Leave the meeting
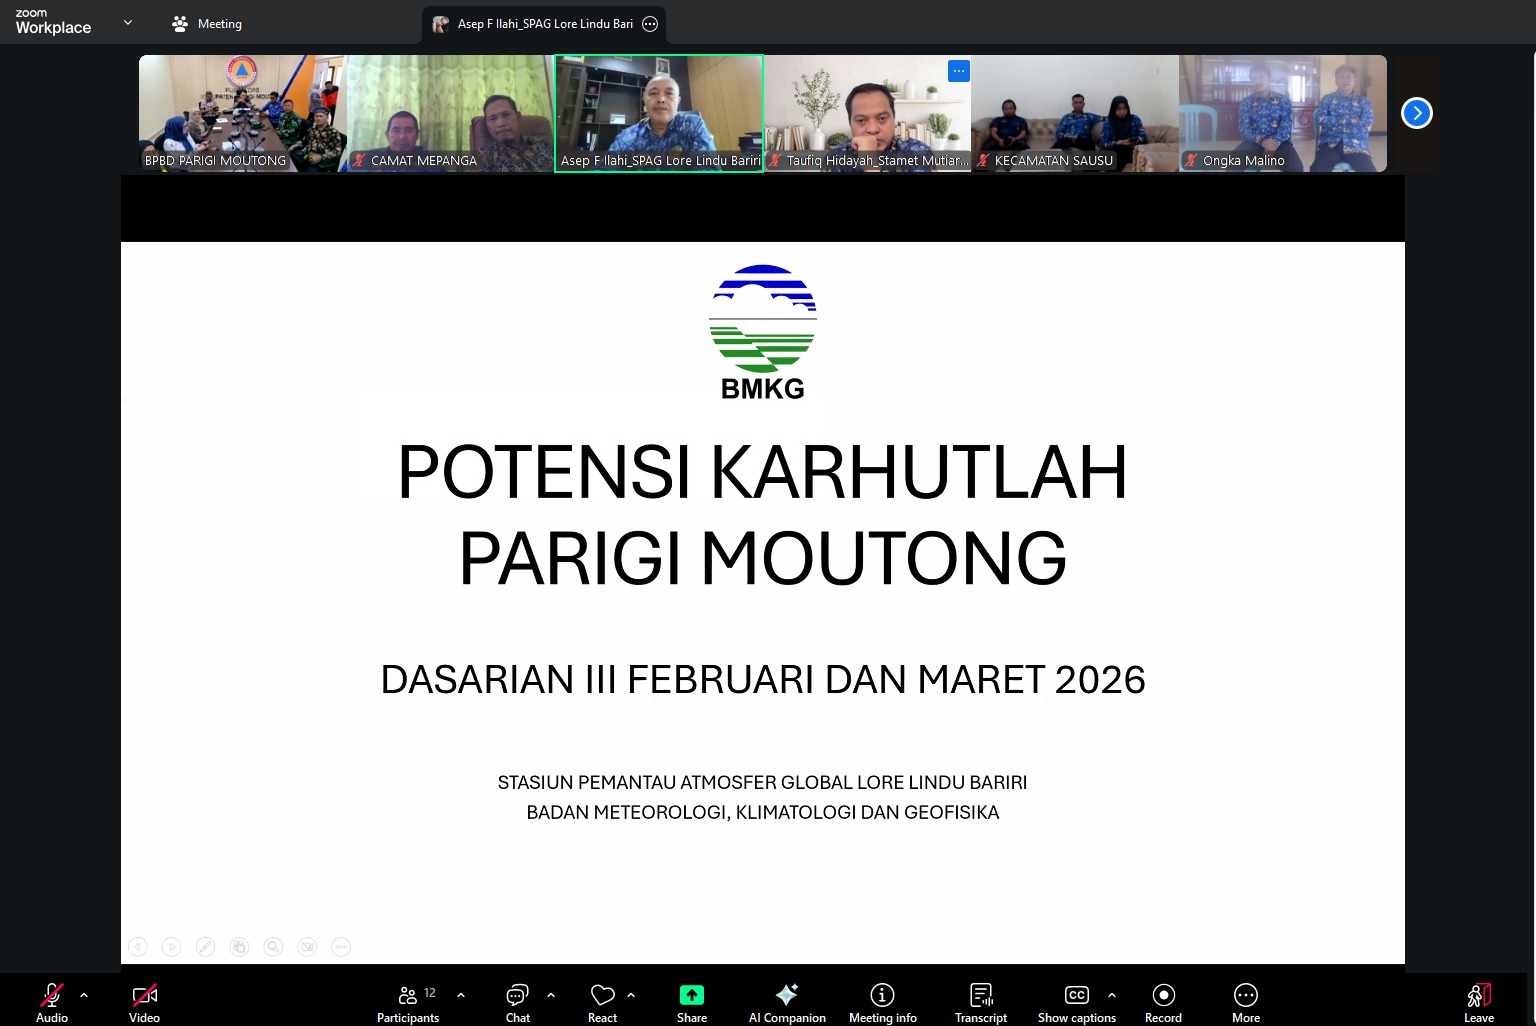 (1478, 1002)
